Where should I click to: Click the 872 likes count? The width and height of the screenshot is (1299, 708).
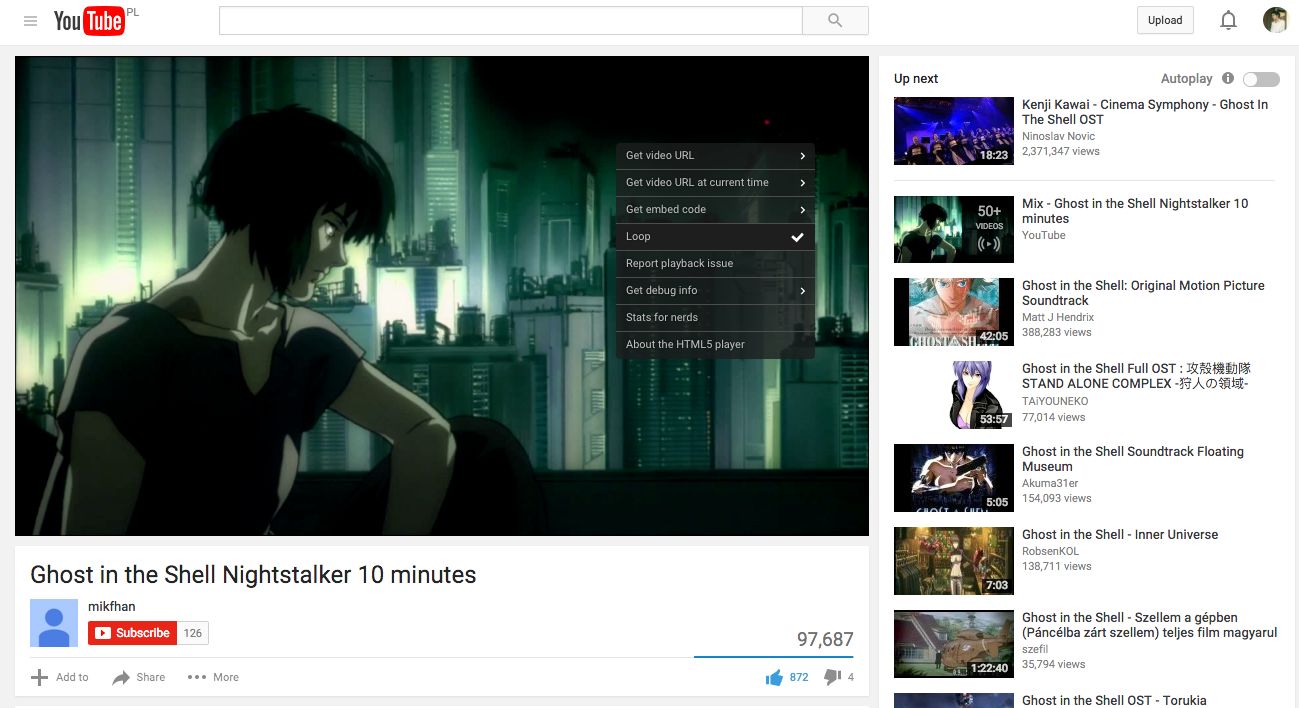[799, 677]
